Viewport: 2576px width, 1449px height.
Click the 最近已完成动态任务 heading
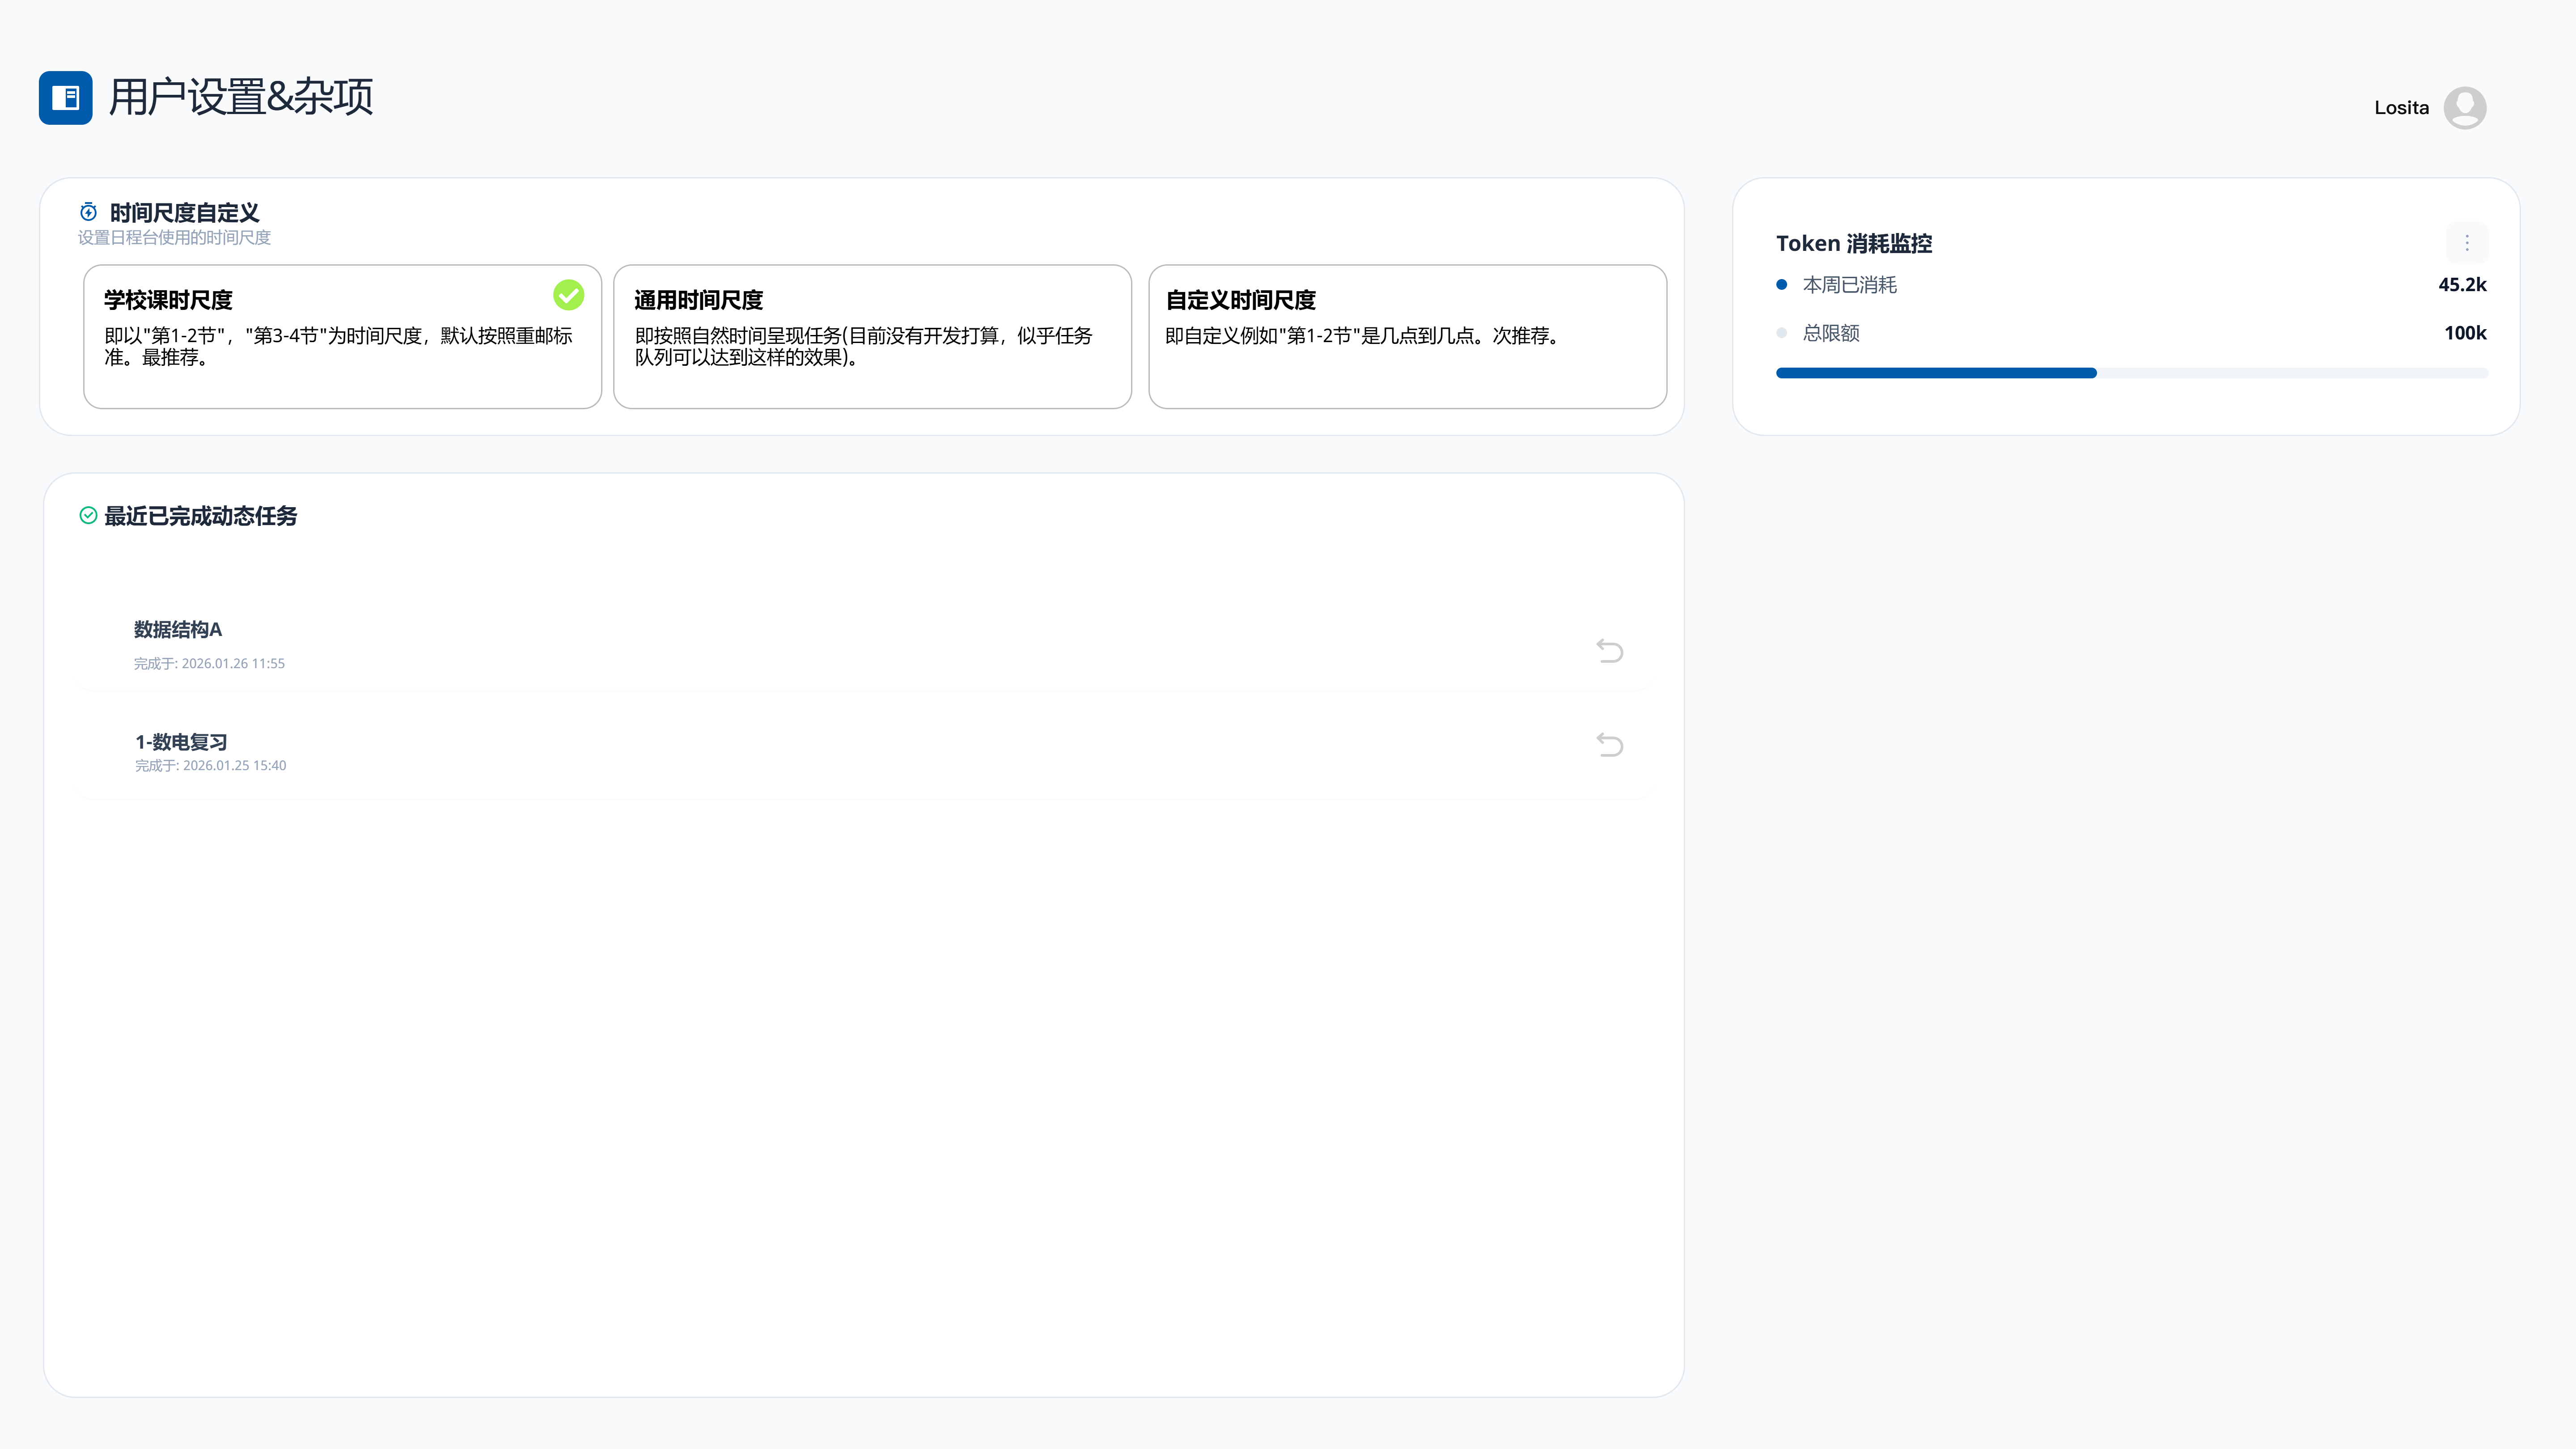[x=201, y=516]
